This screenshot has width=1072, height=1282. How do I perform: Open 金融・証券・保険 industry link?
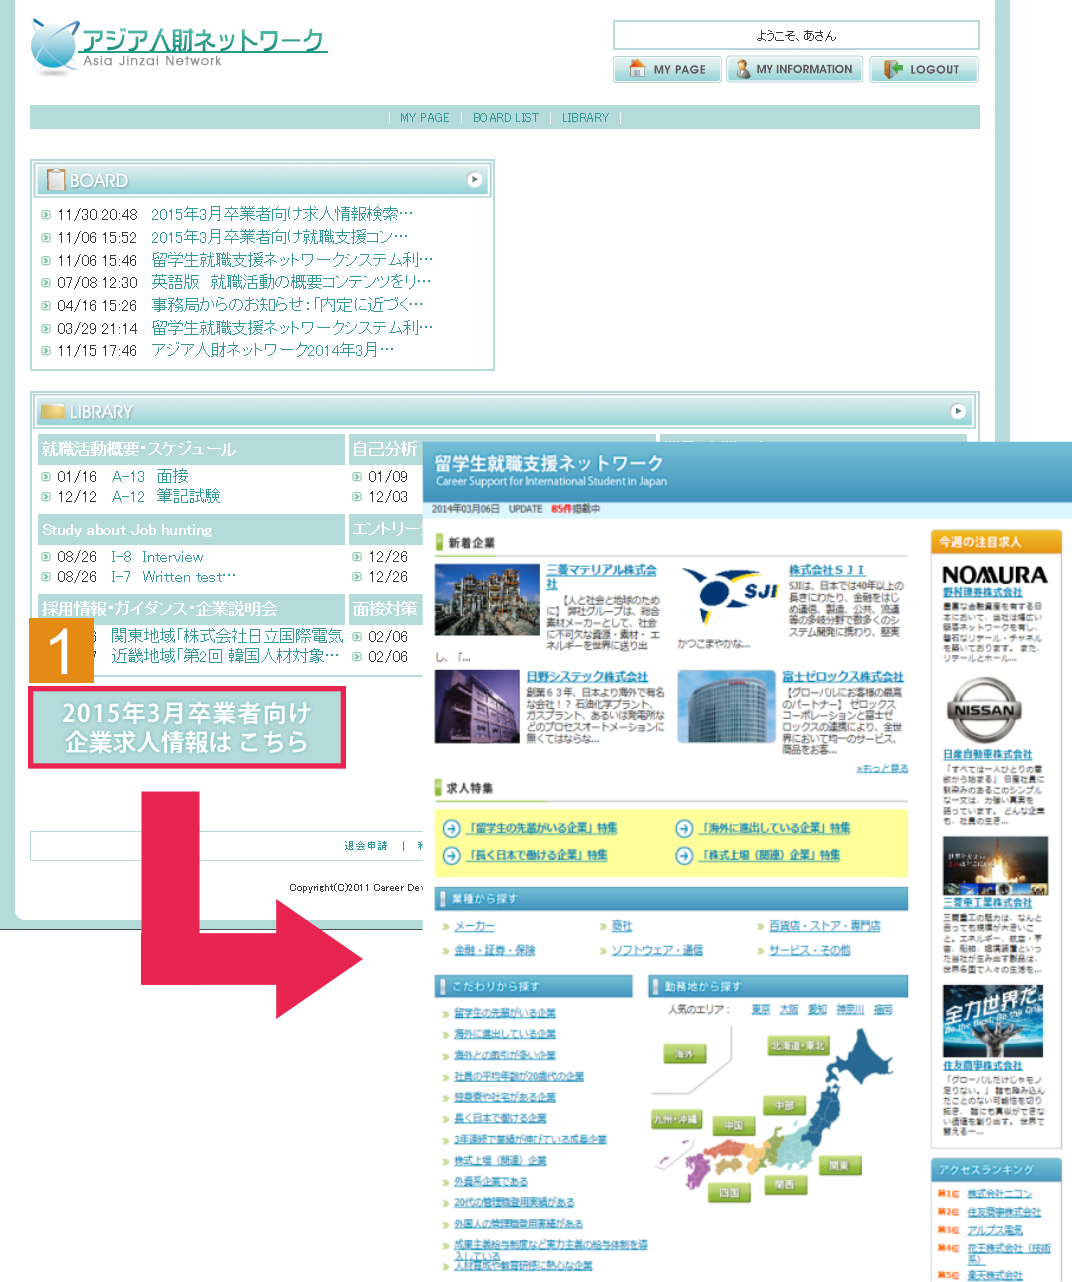[x=495, y=950]
